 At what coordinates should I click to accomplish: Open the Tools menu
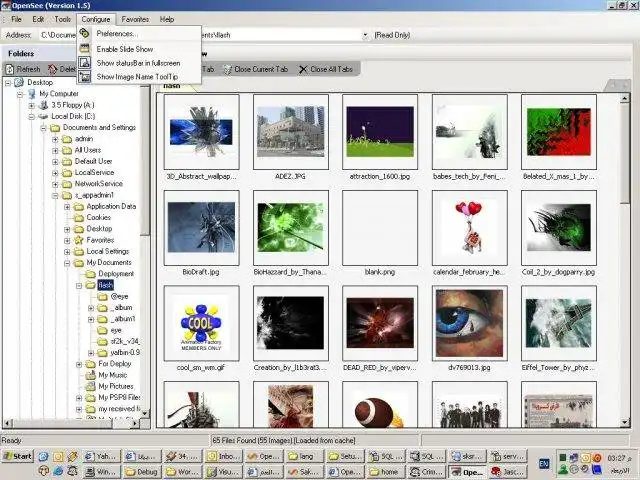(62, 19)
